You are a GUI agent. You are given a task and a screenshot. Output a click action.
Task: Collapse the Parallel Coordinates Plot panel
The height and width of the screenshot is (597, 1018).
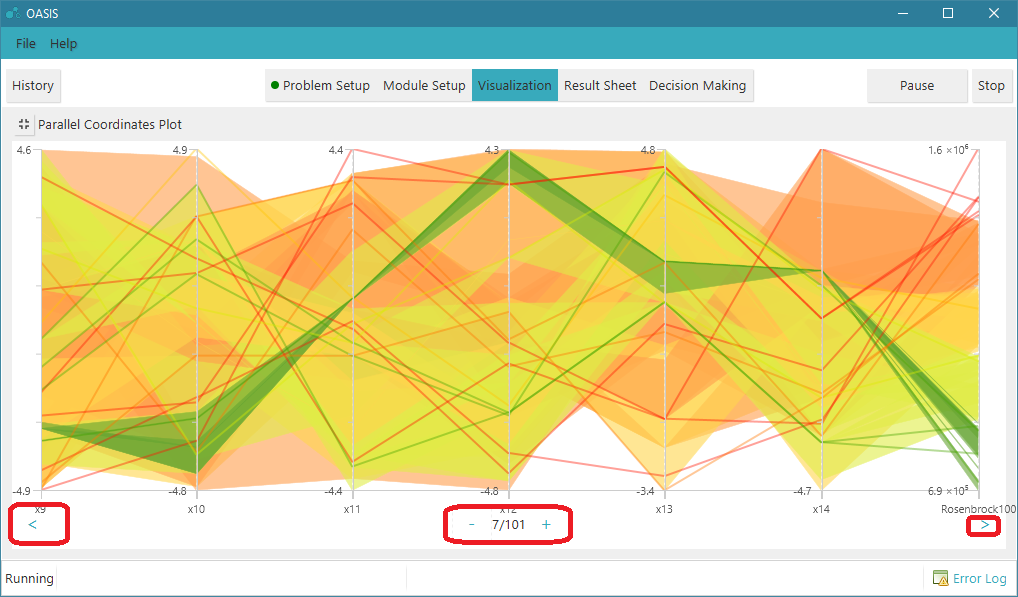click(x=22, y=124)
